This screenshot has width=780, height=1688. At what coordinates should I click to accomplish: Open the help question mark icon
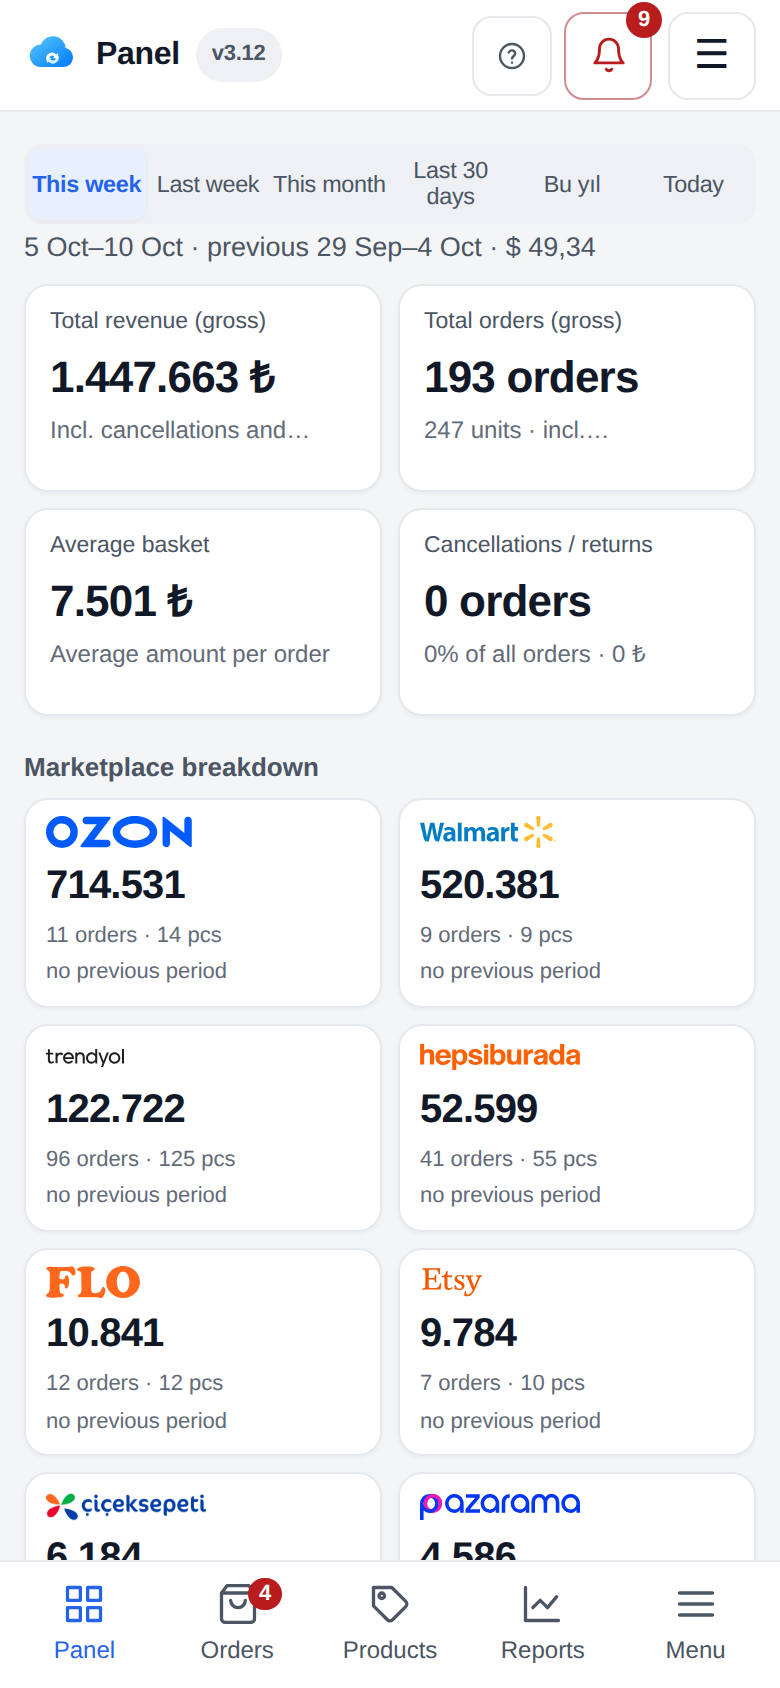tap(512, 56)
